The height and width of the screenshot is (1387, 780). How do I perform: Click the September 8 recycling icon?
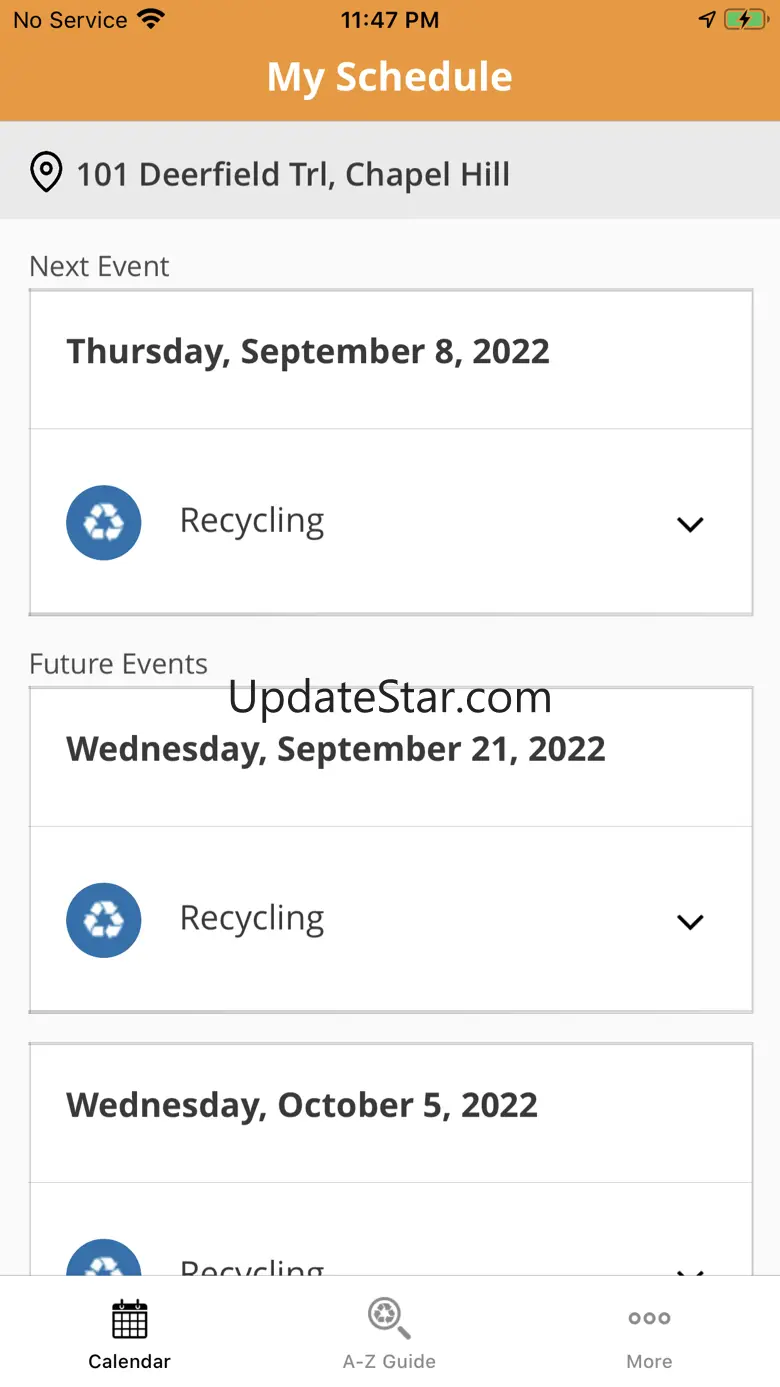pyautogui.click(x=104, y=522)
